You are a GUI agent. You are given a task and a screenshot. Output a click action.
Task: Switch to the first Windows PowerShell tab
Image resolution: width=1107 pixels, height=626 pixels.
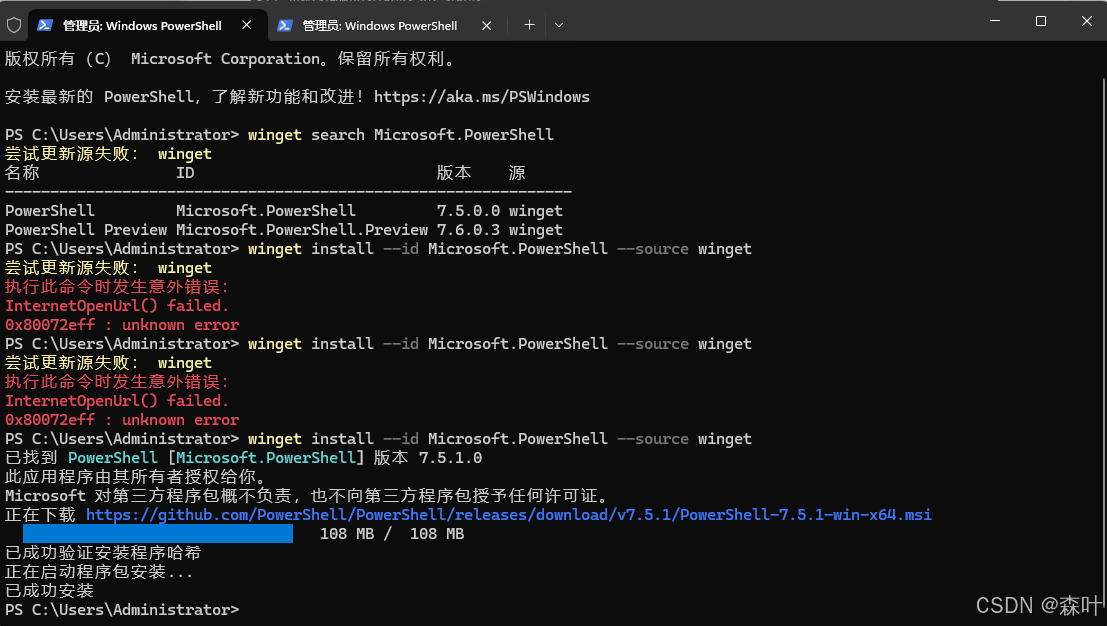(148, 25)
